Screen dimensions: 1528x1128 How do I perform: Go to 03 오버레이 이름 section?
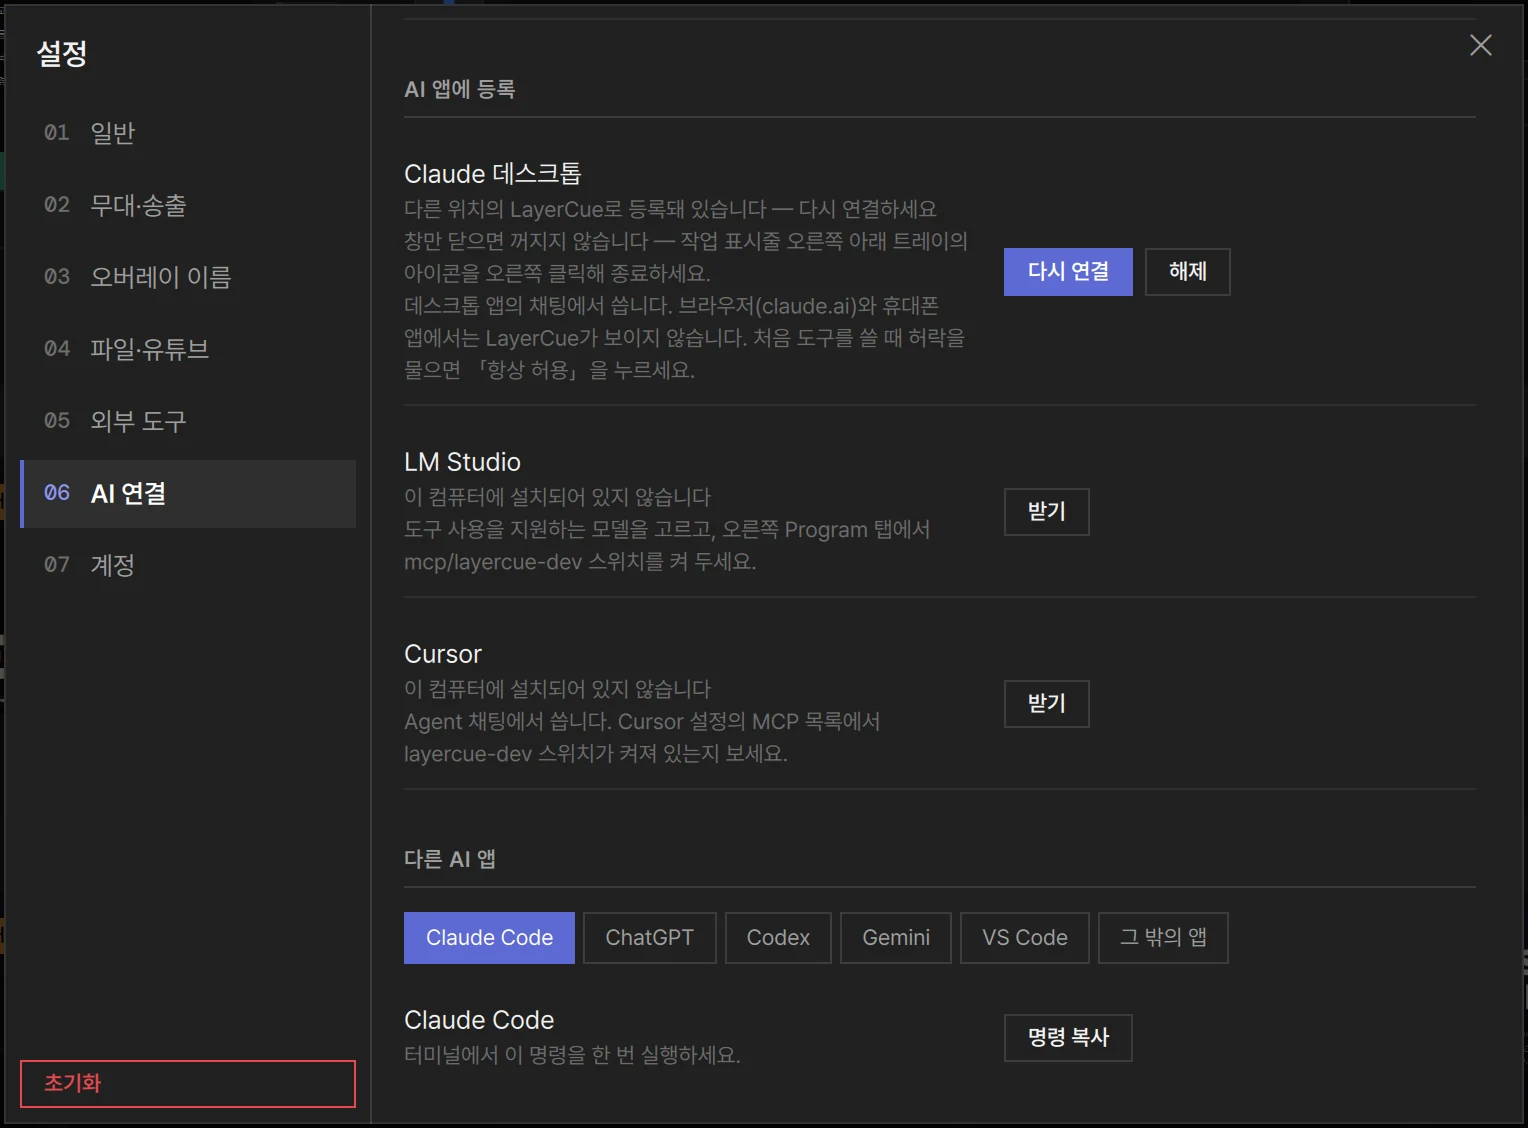coord(188,277)
